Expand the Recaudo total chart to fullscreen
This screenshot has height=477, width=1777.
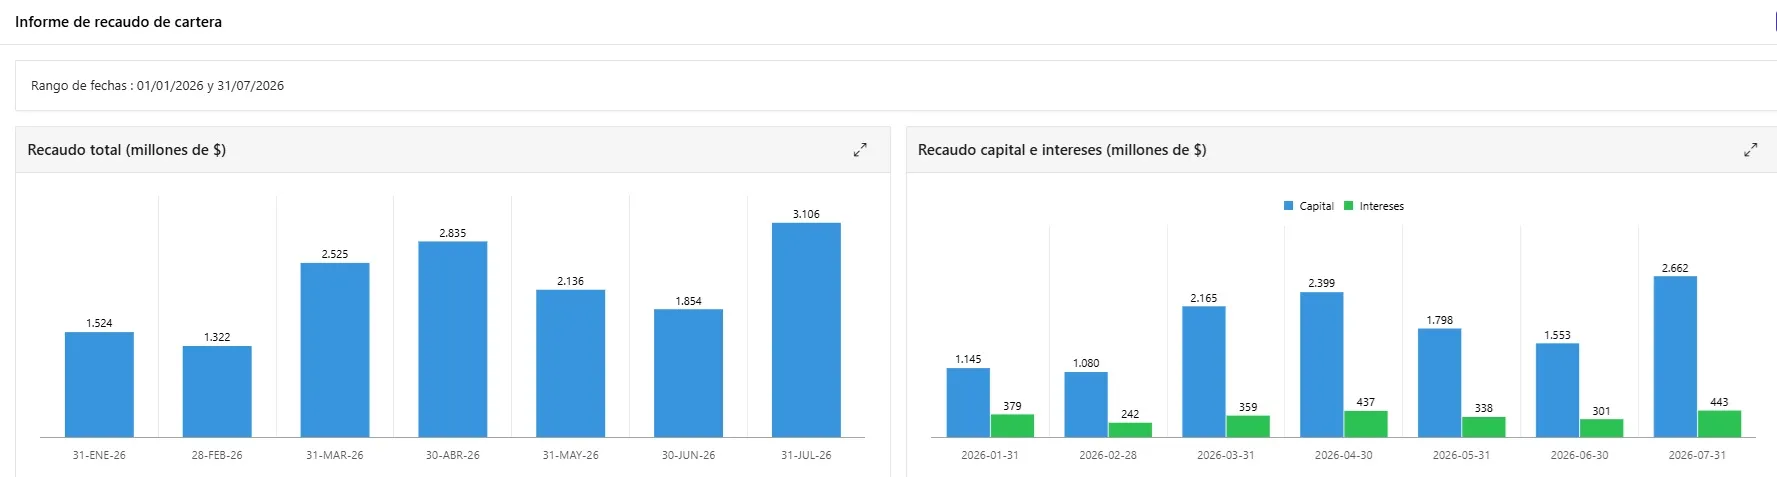pyautogui.click(x=860, y=150)
